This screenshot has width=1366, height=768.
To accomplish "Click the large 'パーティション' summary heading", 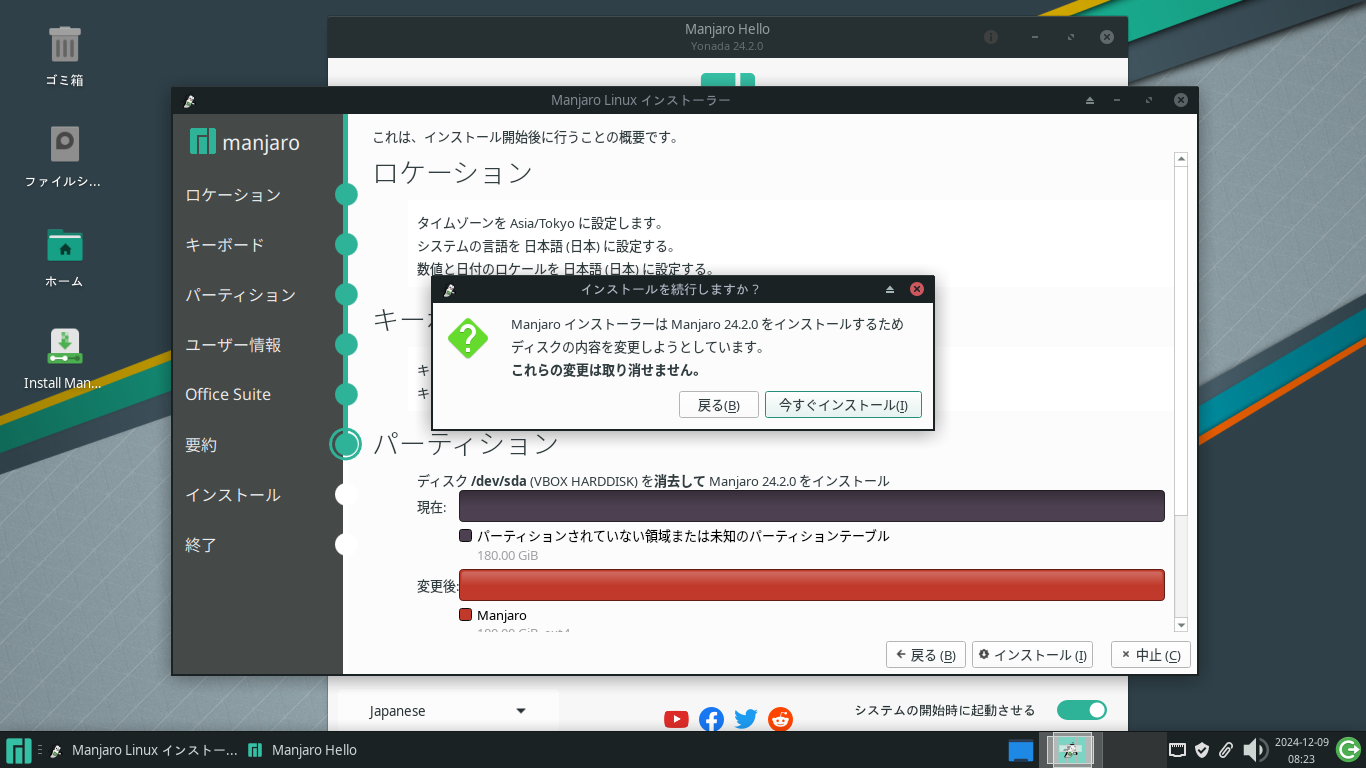I will tap(466, 443).
